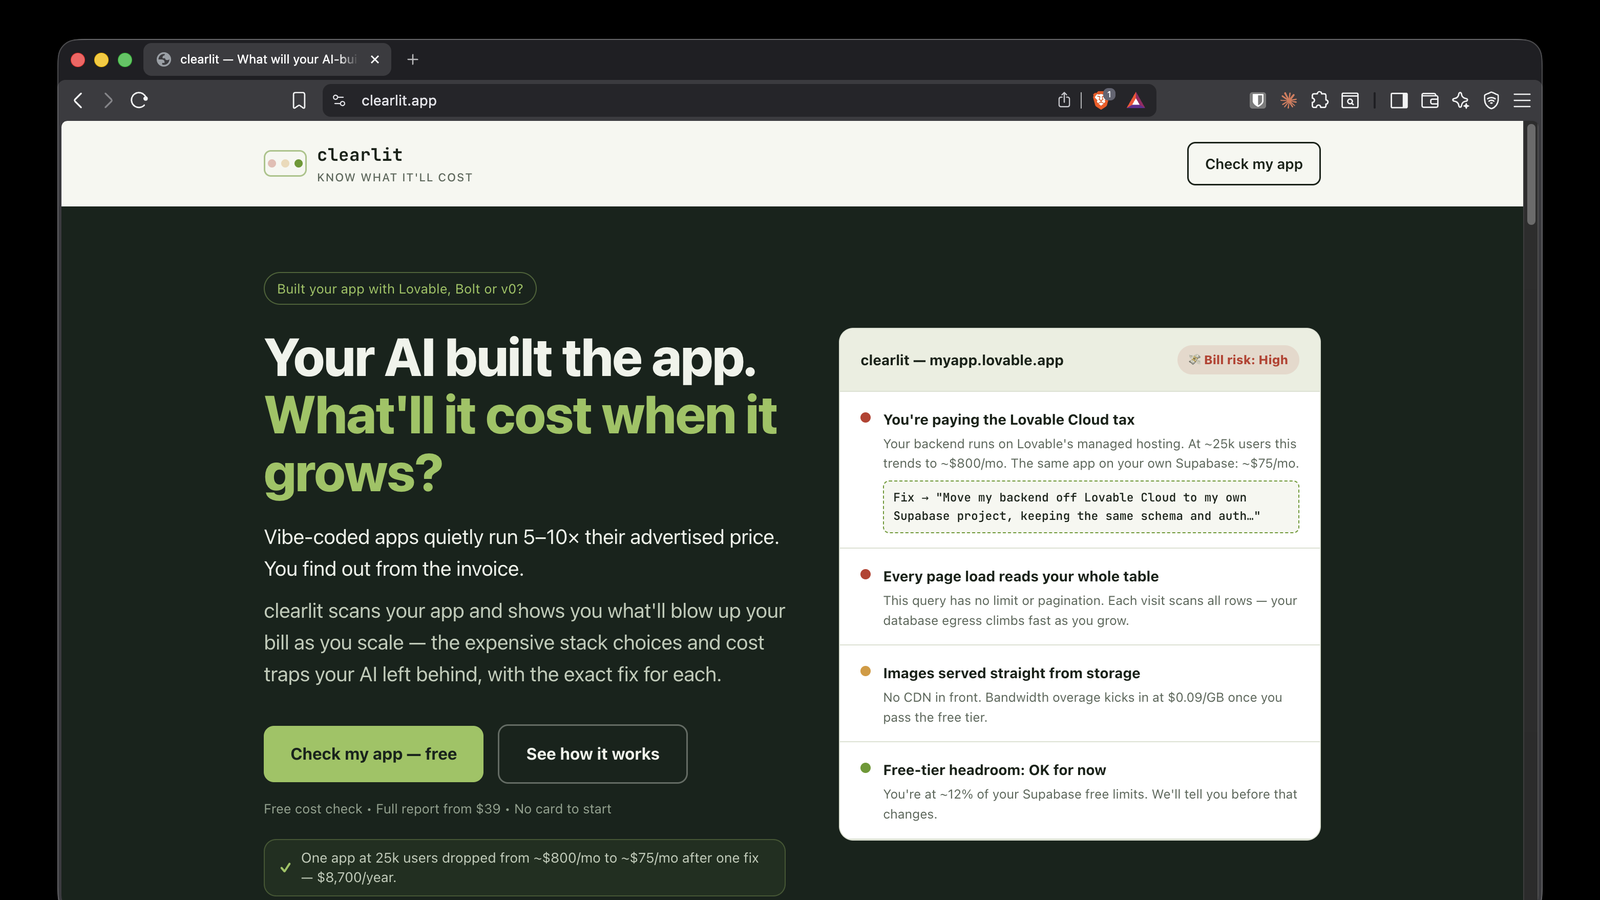
Task: Click the "What'll it cost when it grows?" headline
Action: [520, 444]
